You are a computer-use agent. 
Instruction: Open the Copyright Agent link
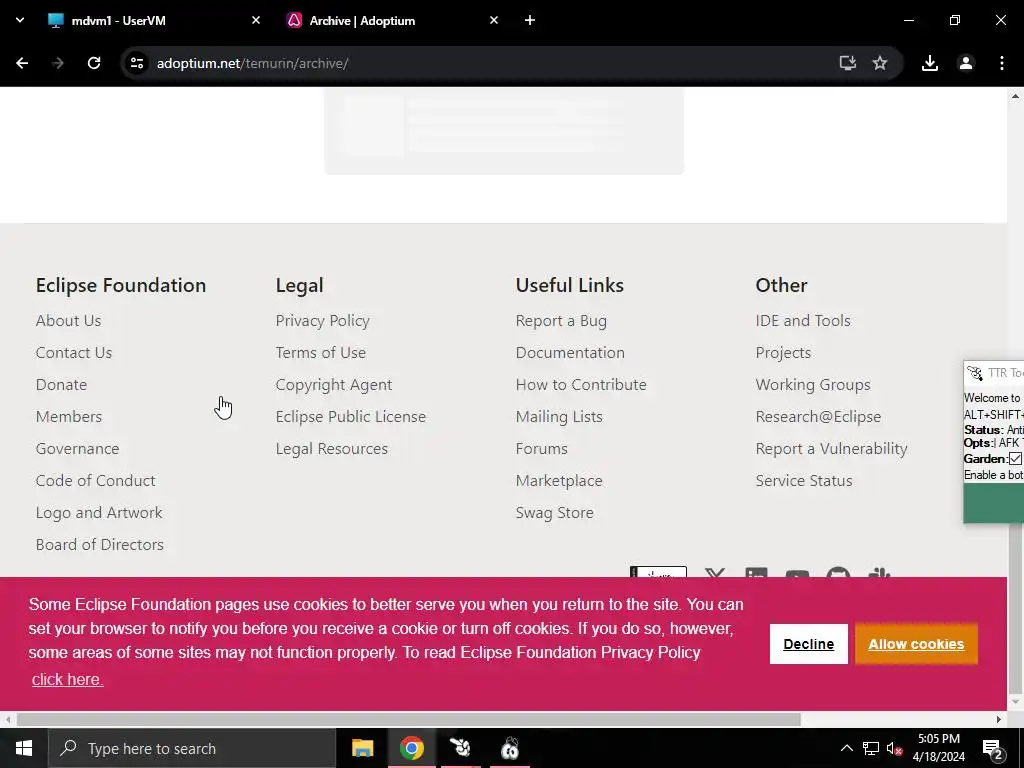point(334,385)
